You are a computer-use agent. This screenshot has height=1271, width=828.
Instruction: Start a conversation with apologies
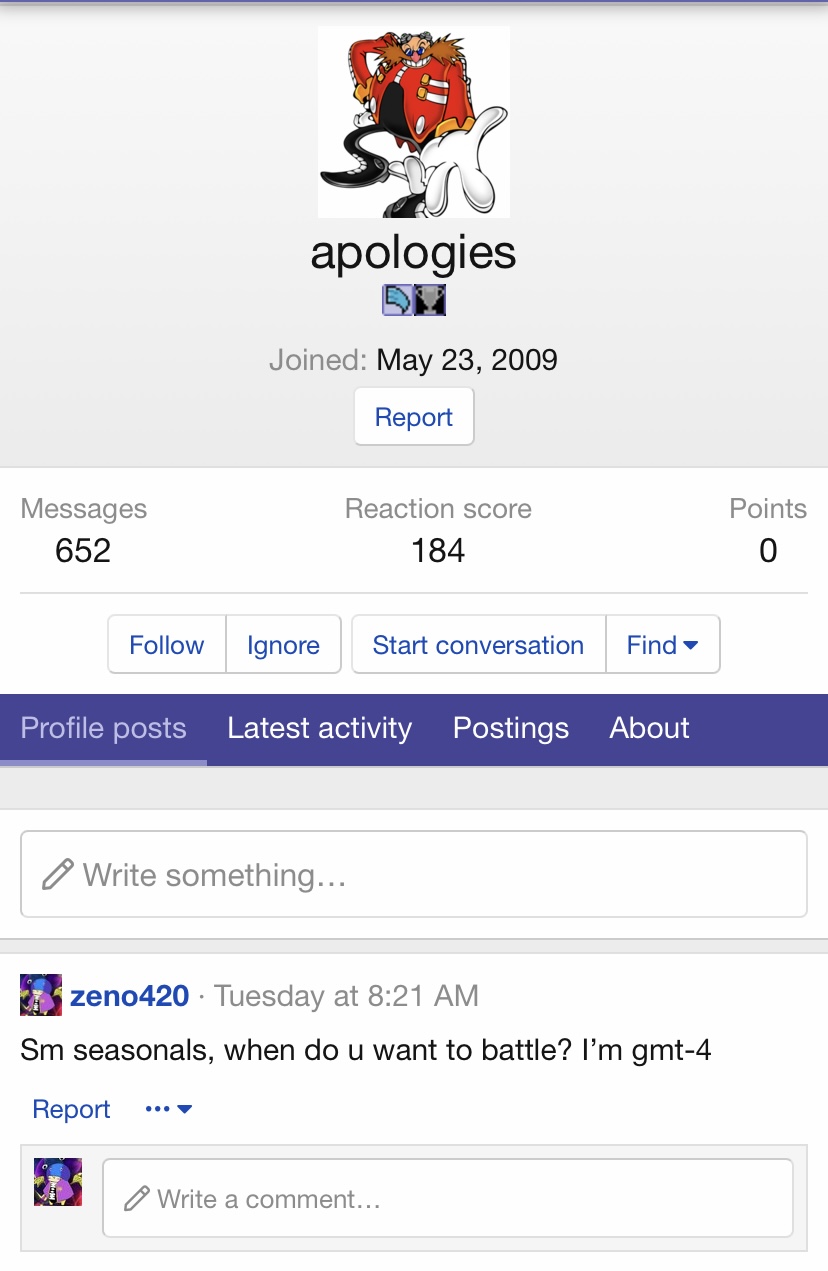(x=478, y=645)
